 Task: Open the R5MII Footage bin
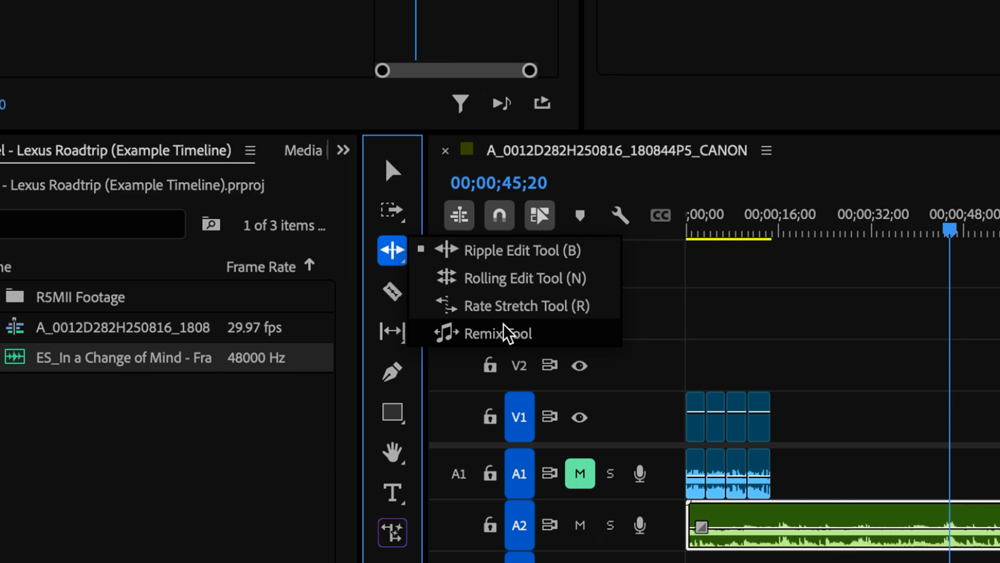tap(80, 297)
